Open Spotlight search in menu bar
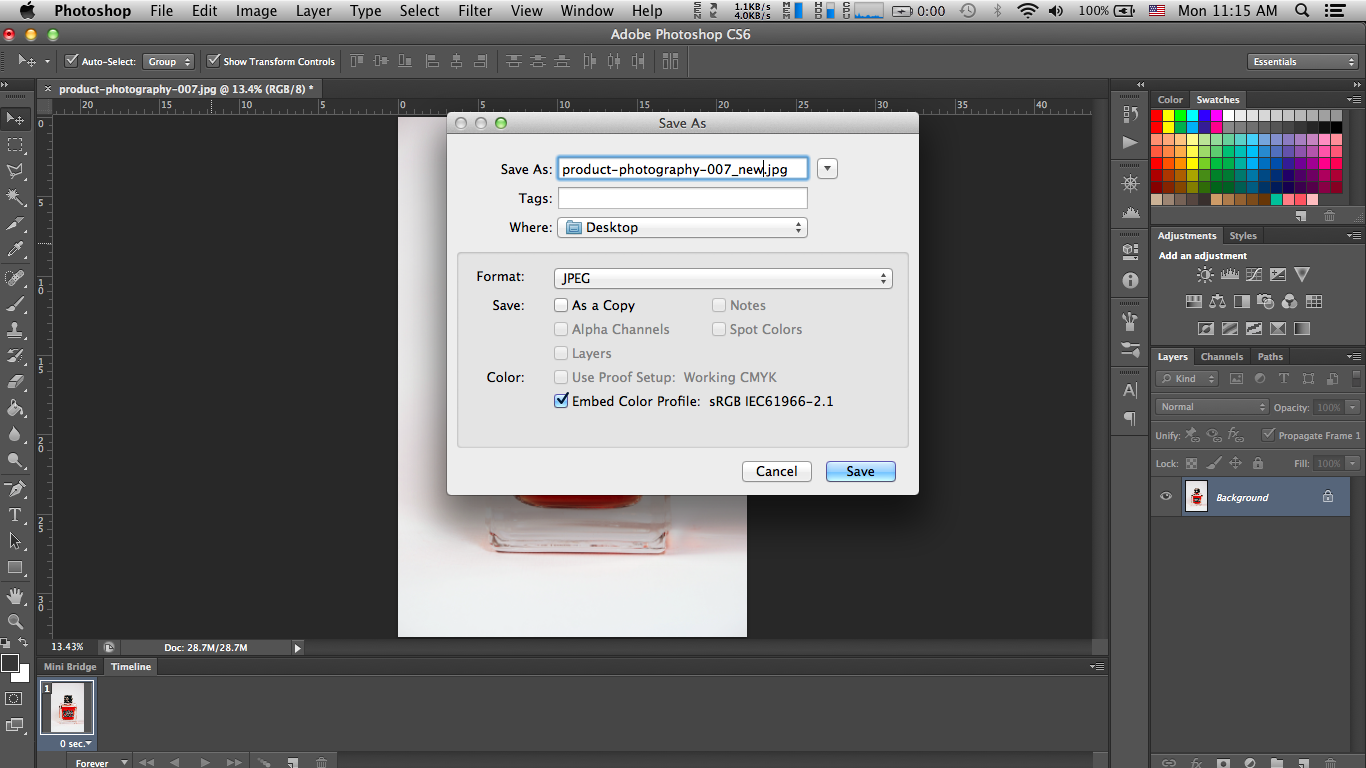 [x=1302, y=11]
